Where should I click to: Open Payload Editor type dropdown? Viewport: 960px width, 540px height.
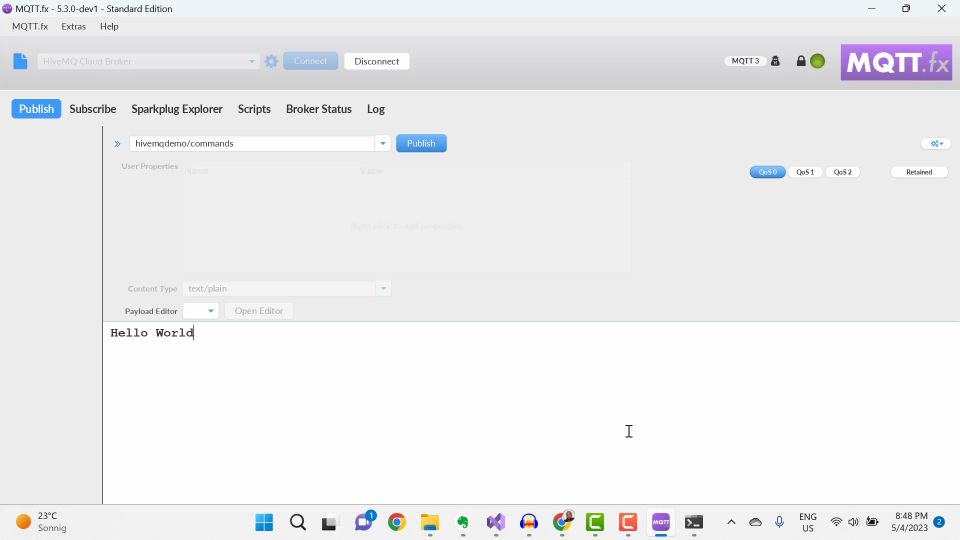click(x=201, y=311)
